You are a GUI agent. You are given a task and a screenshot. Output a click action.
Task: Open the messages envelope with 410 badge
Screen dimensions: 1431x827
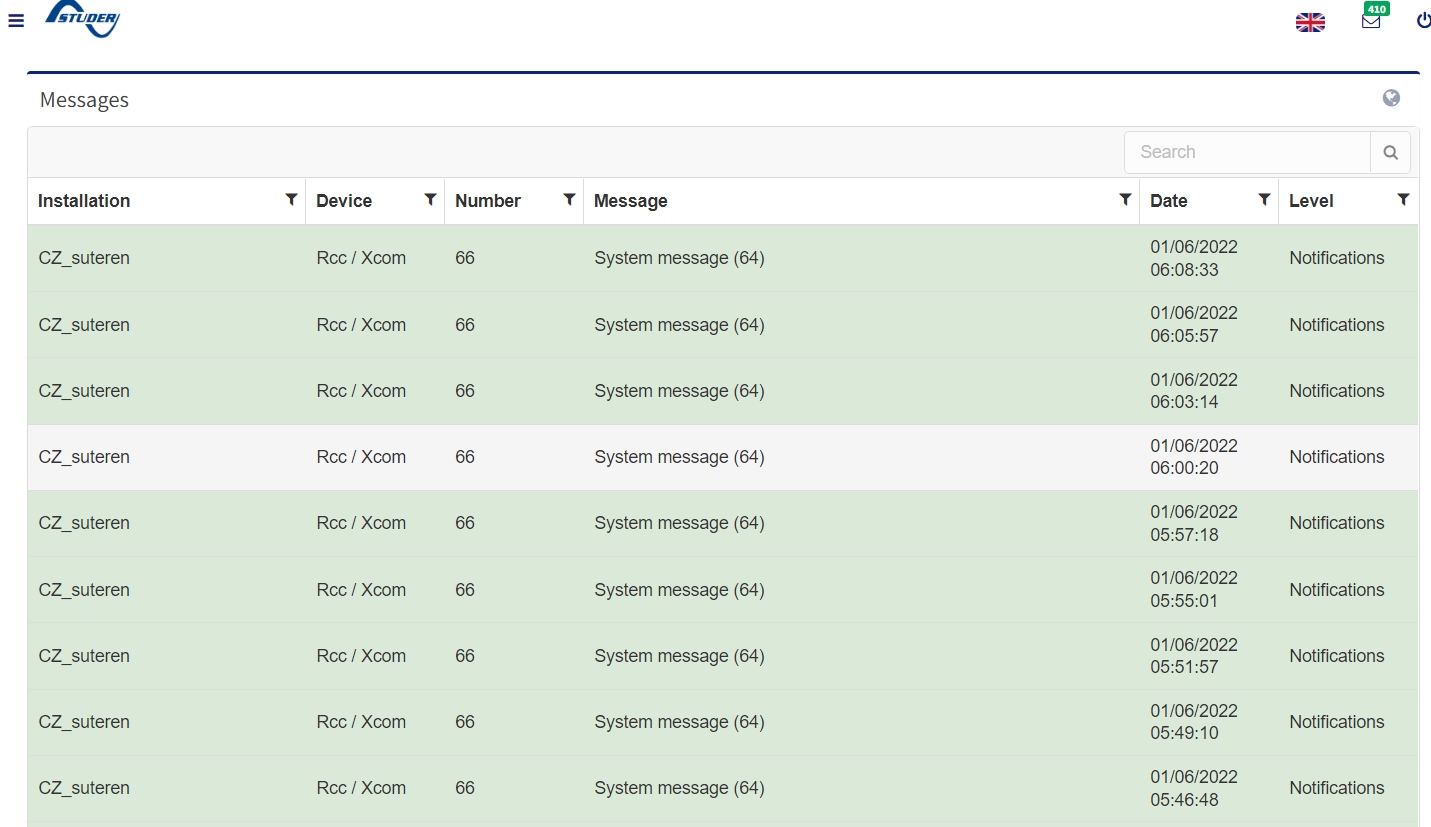tap(1371, 21)
